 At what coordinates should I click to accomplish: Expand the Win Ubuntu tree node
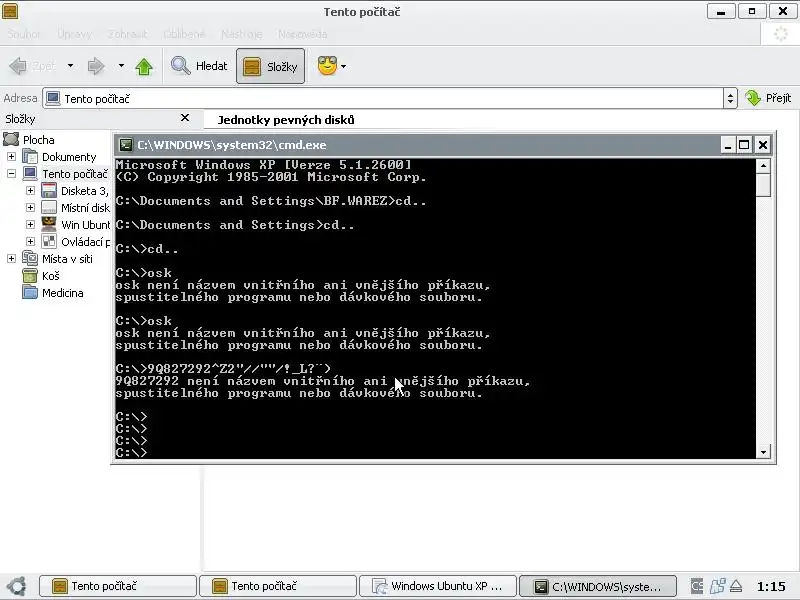30,224
